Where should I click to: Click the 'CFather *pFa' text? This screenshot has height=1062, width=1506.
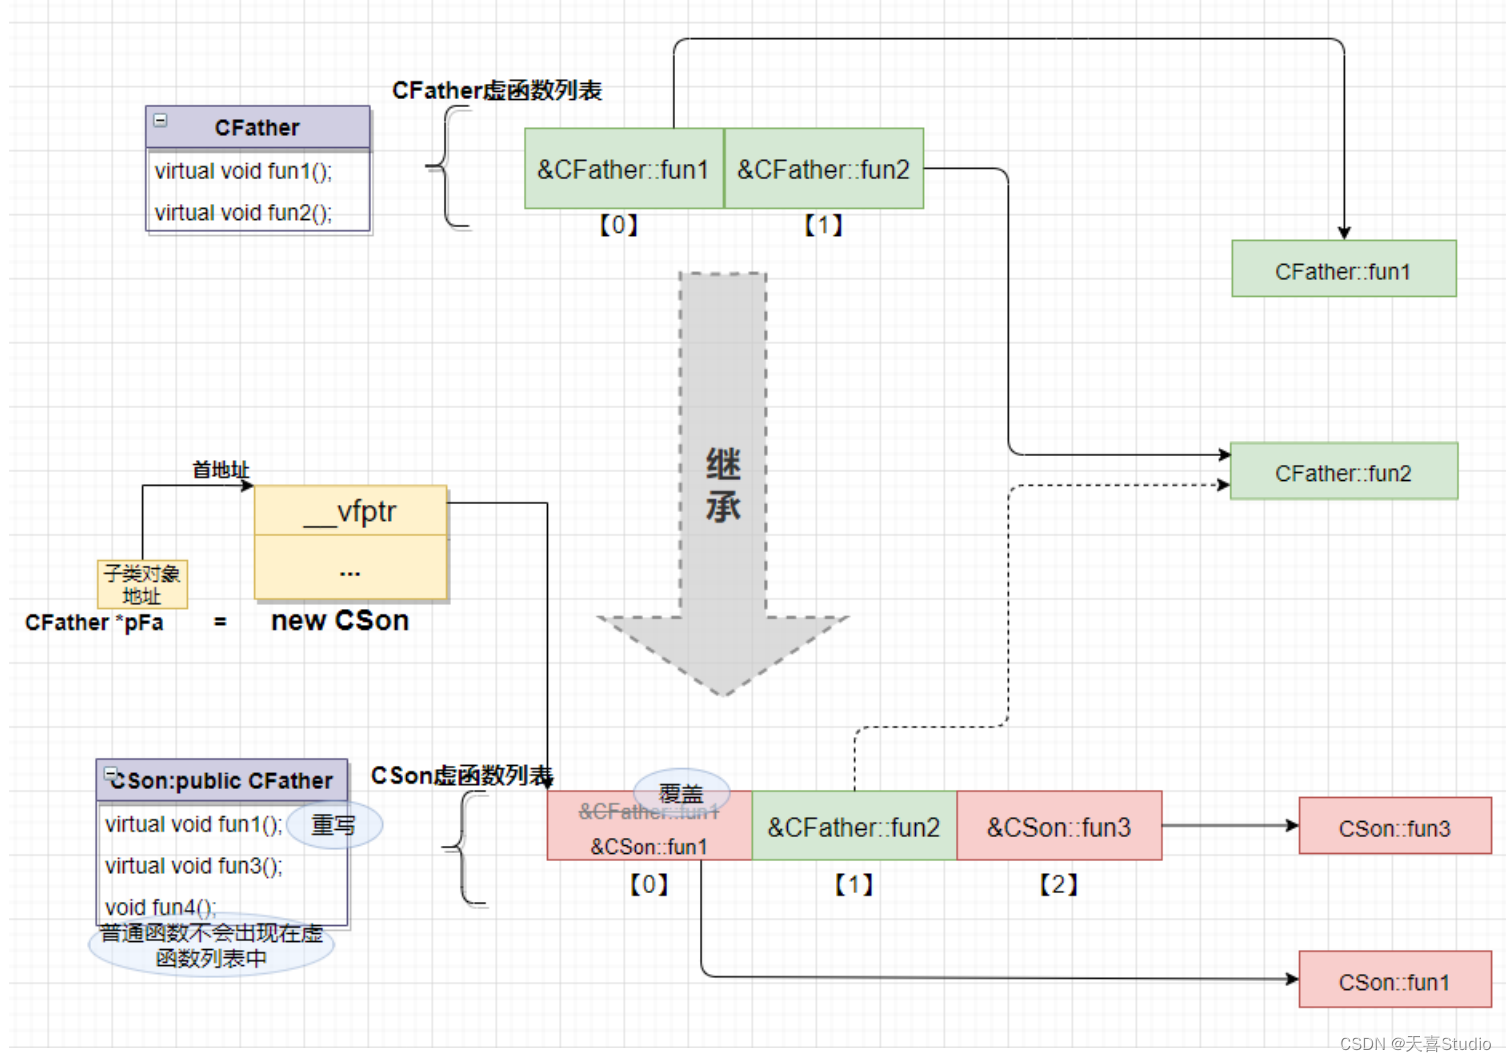(94, 622)
